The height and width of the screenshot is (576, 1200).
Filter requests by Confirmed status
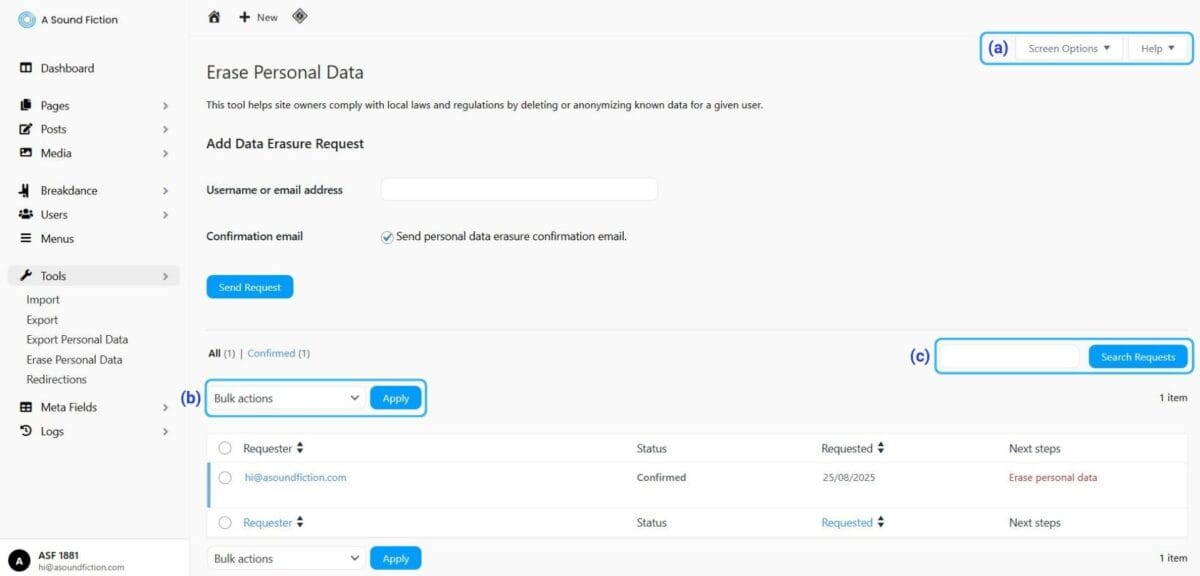[x=271, y=353]
